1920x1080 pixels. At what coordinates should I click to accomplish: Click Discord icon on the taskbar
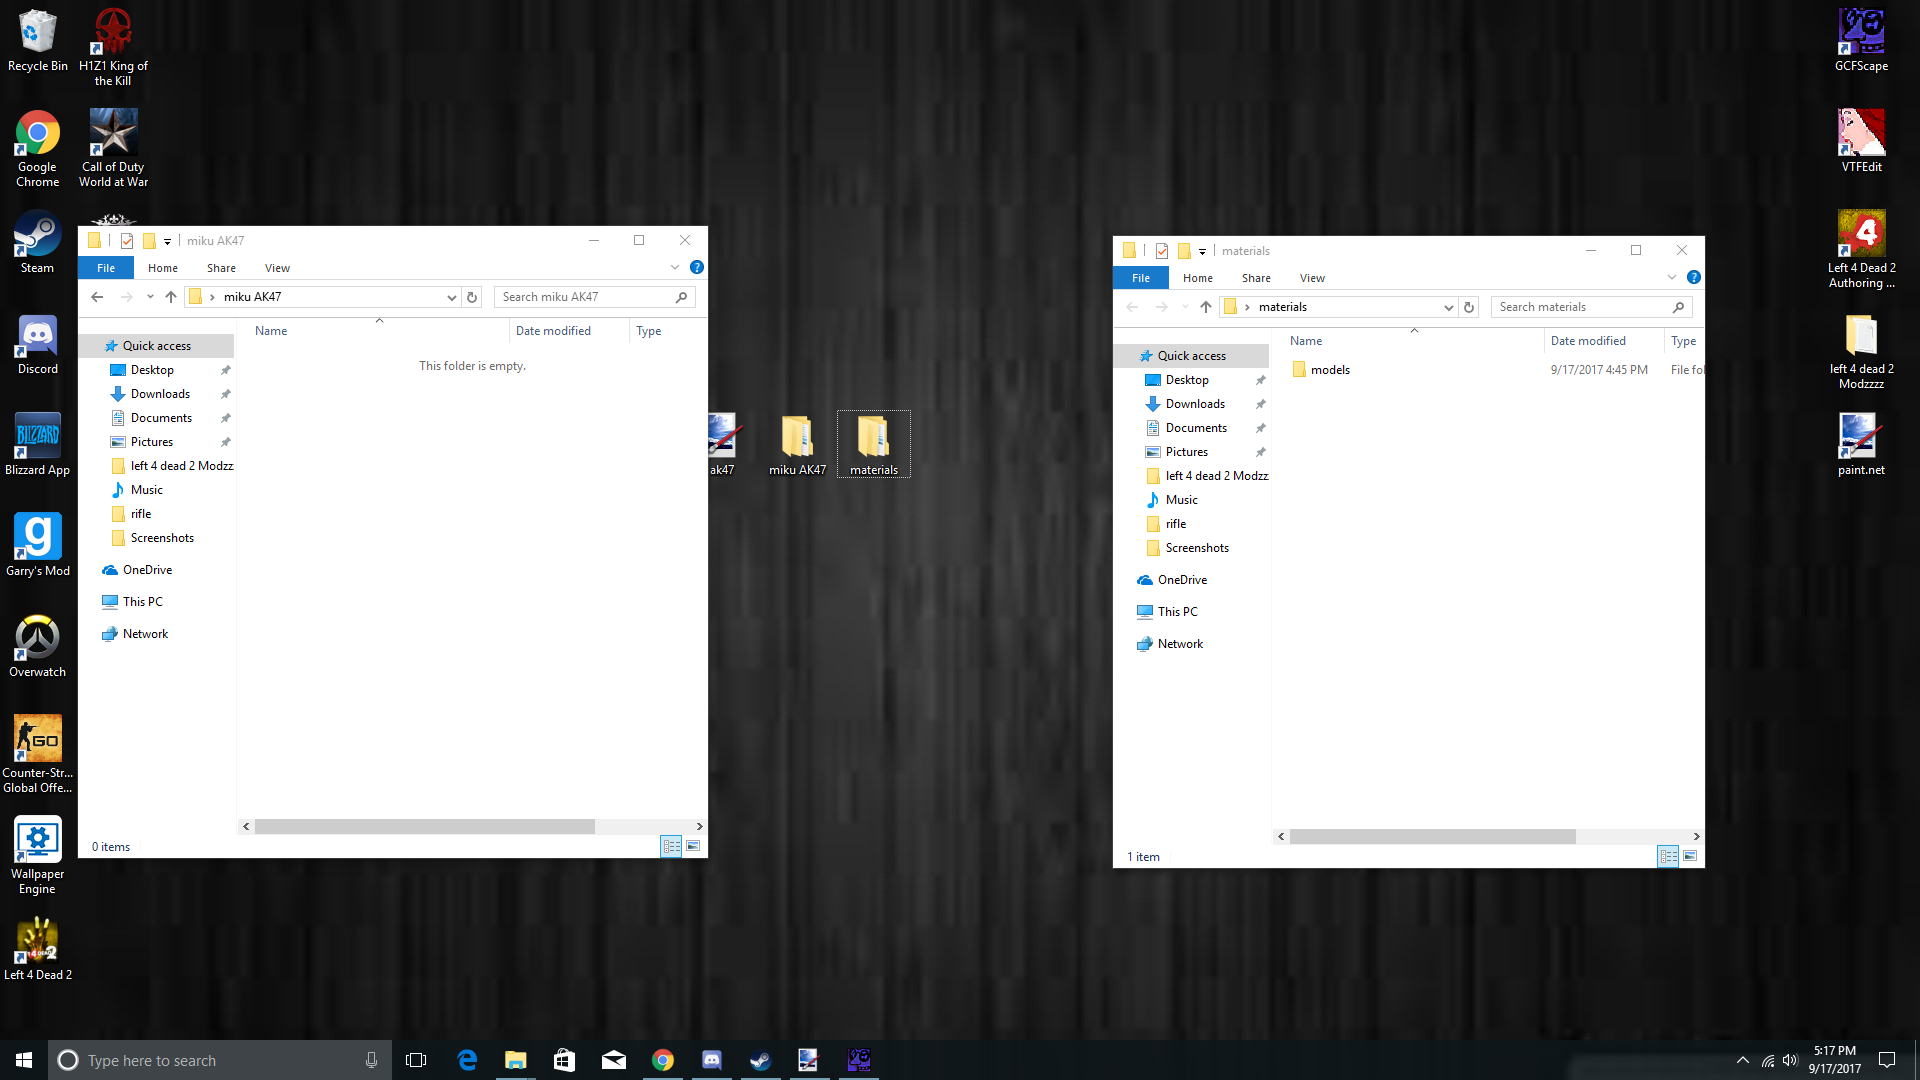(x=712, y=1060)
